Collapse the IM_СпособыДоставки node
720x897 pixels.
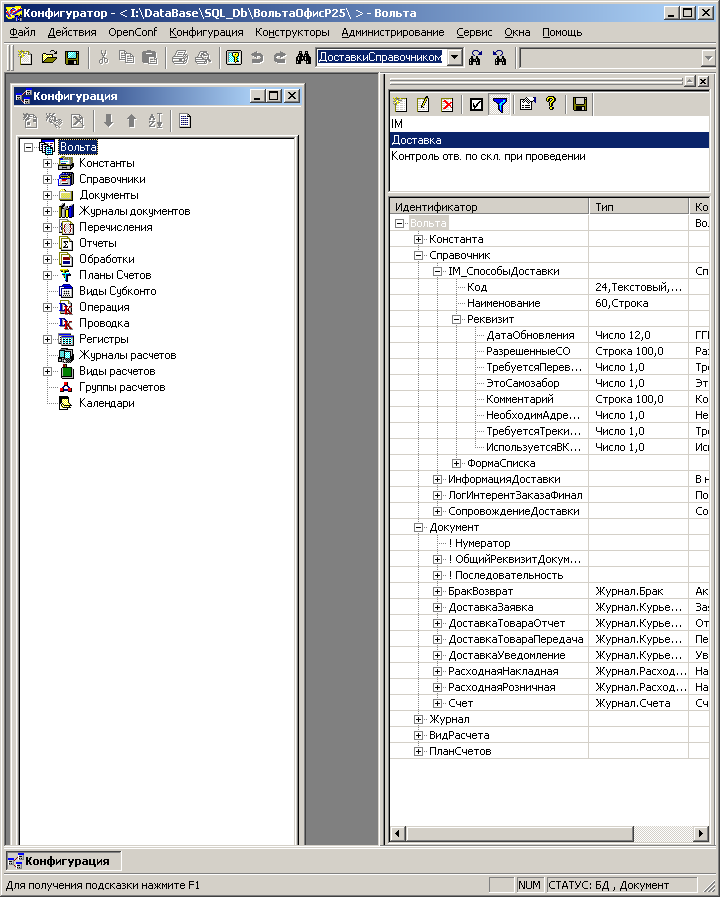pos(438,271)
